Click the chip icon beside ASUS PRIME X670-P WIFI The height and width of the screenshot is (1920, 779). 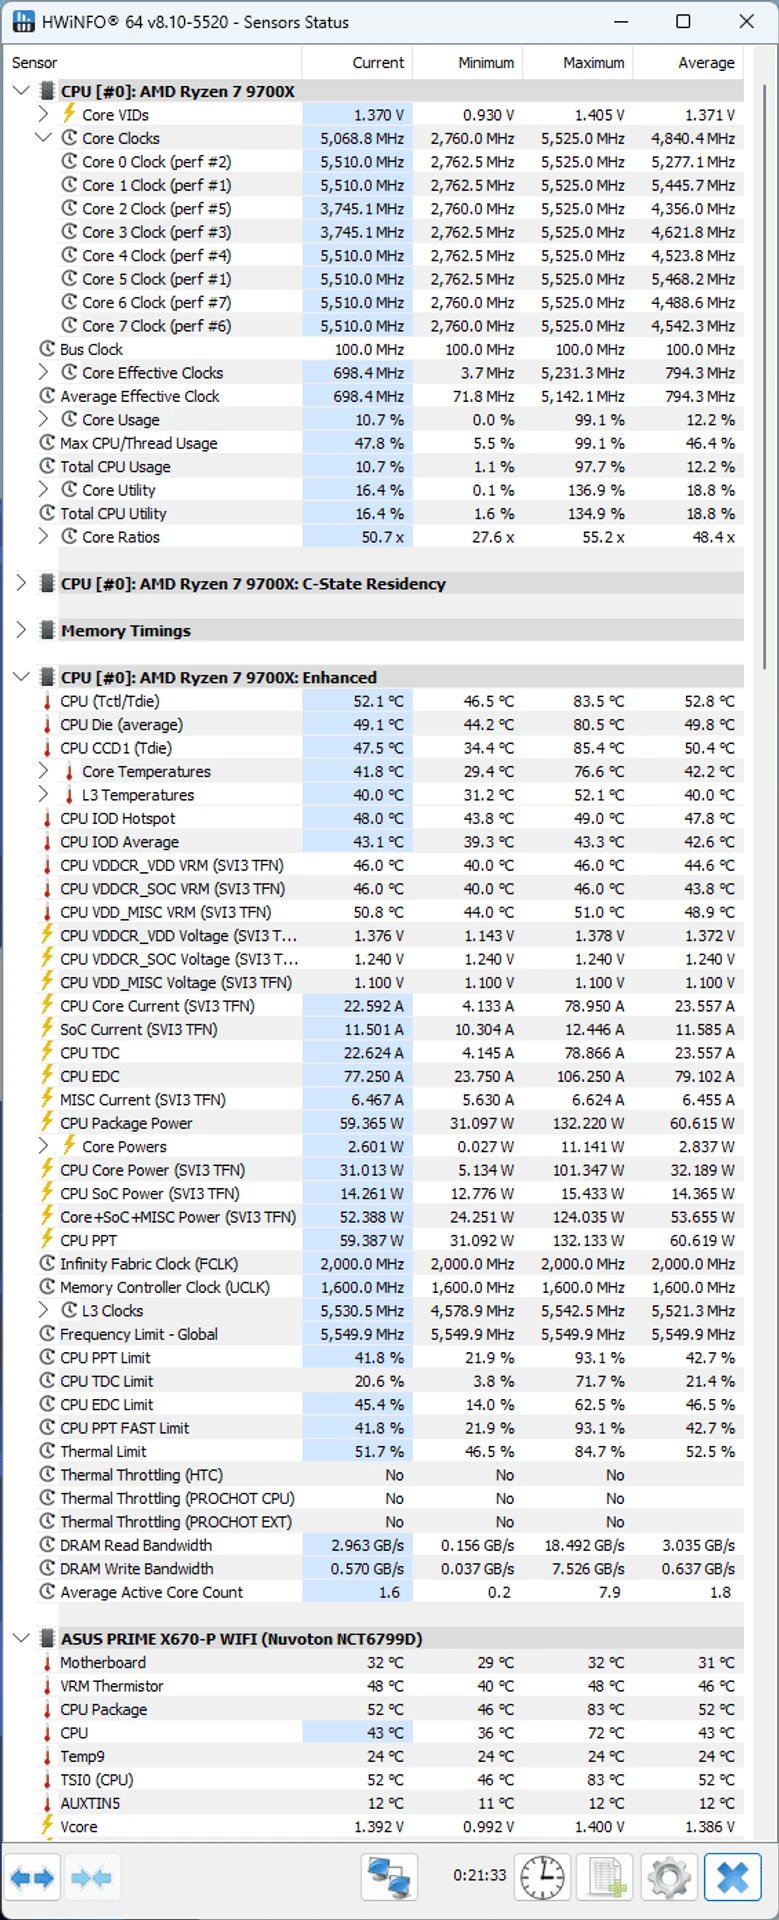point(46,1638)
